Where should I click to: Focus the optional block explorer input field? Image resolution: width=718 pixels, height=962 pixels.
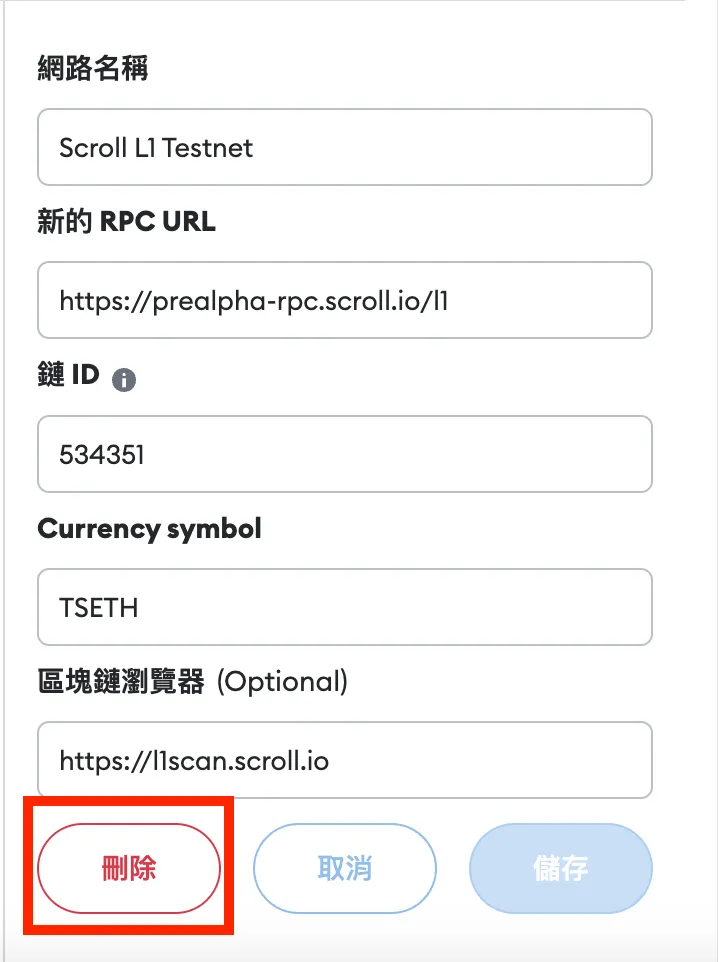[x=344, y=760]
